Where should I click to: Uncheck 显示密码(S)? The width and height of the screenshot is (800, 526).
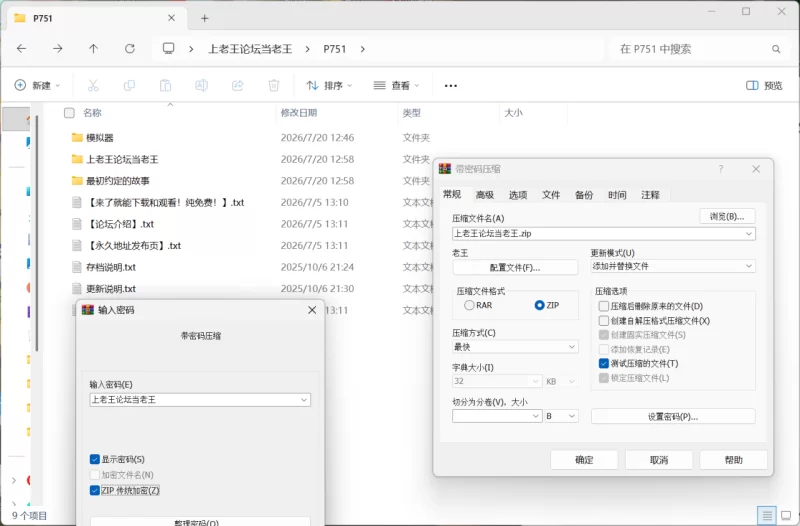pos(94,459)
